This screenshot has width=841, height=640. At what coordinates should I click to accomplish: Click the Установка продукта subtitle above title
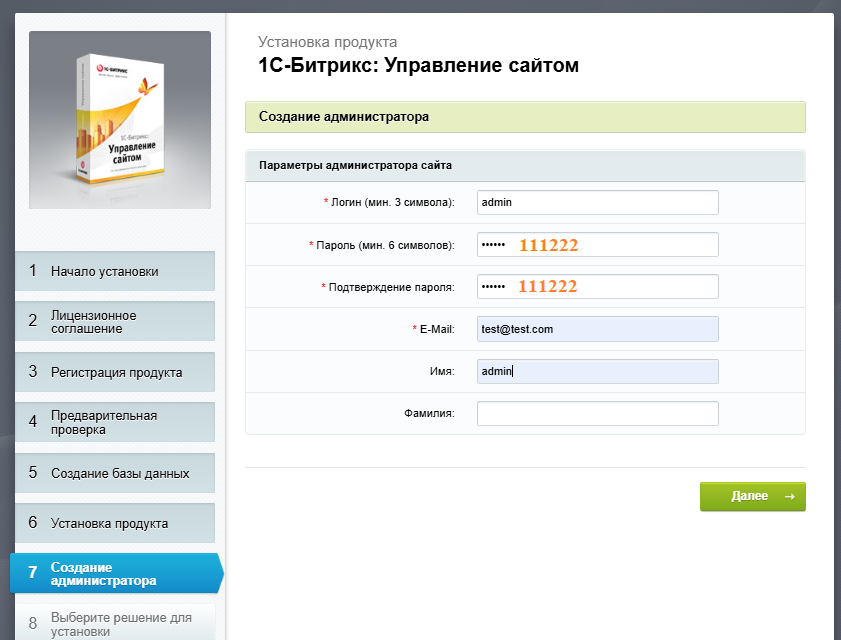click(327, 42)
